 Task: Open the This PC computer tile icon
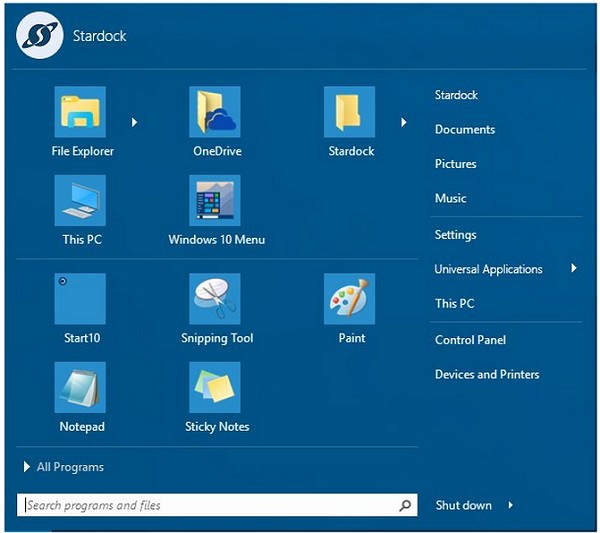(x=80, y=200)
